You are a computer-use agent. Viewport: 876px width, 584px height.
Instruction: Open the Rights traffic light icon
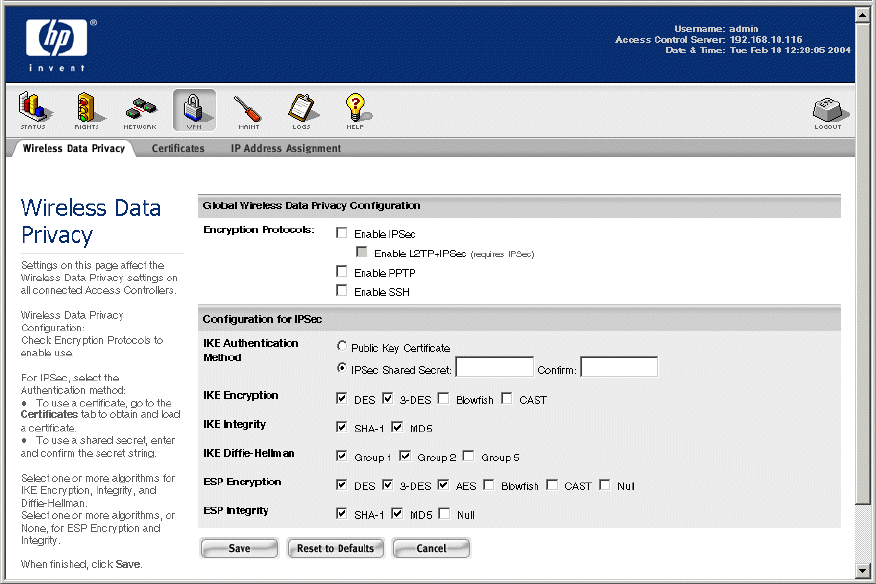click(87, 110)
